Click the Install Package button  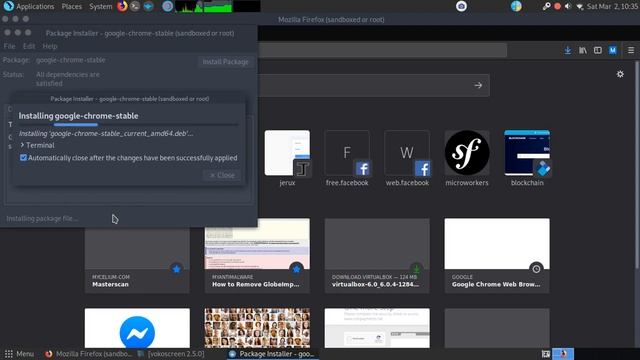[225, 62]
